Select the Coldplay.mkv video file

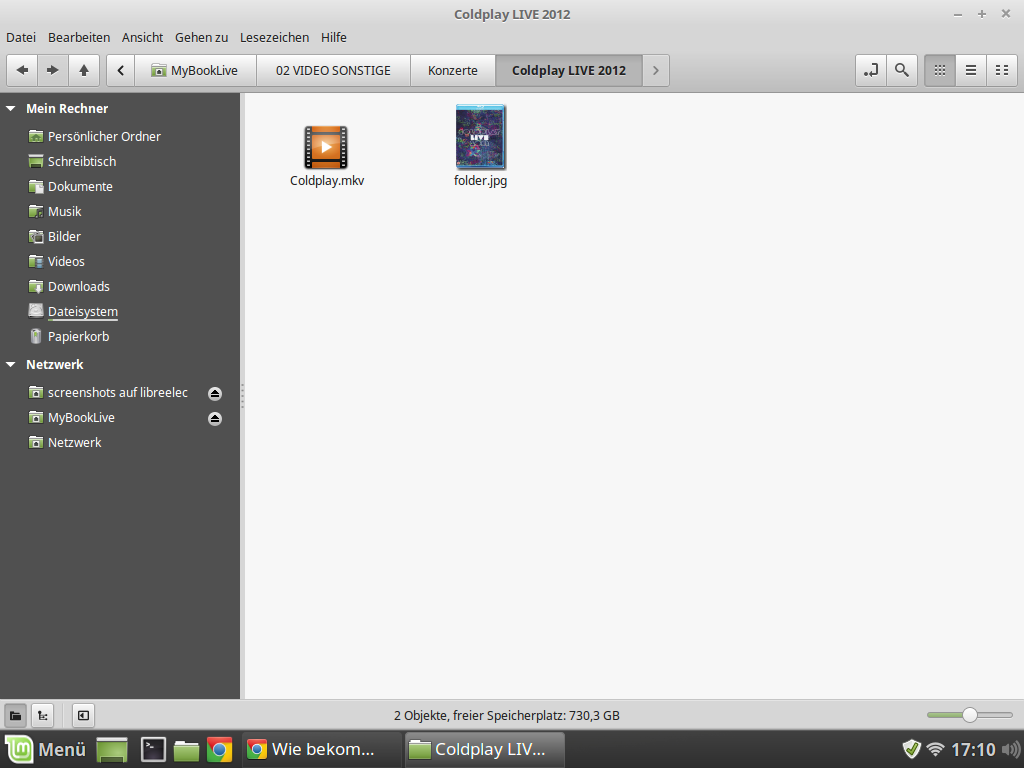coord(326,147)
